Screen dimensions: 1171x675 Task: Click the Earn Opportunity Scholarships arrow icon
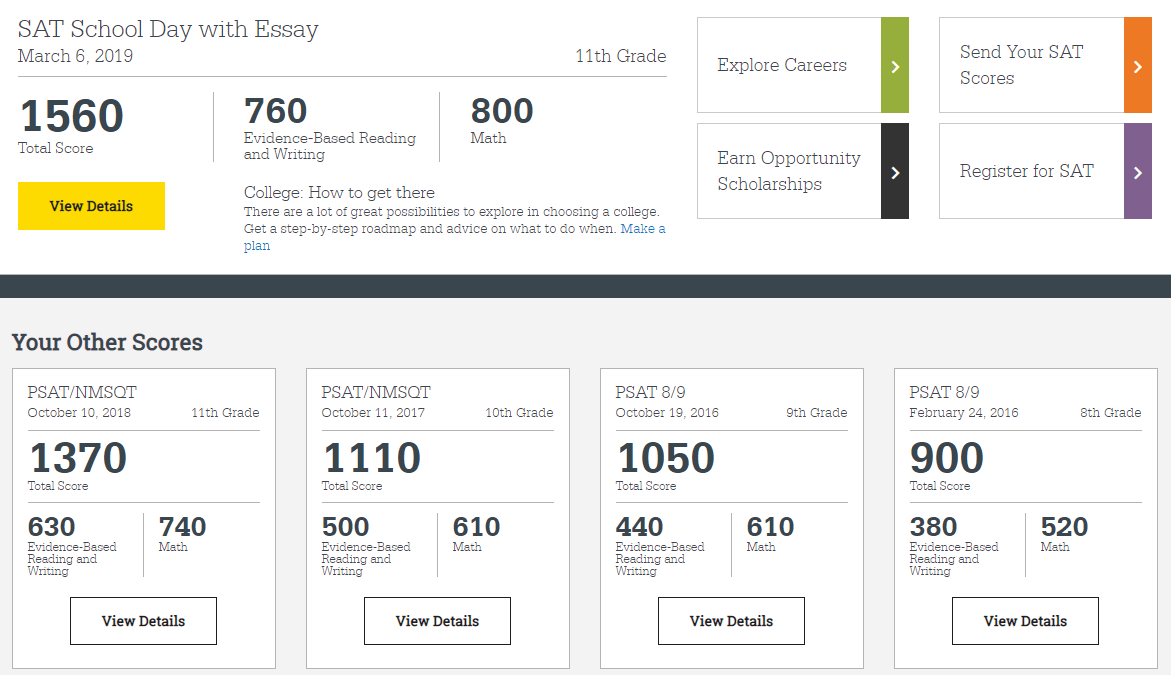click(894, 171)
